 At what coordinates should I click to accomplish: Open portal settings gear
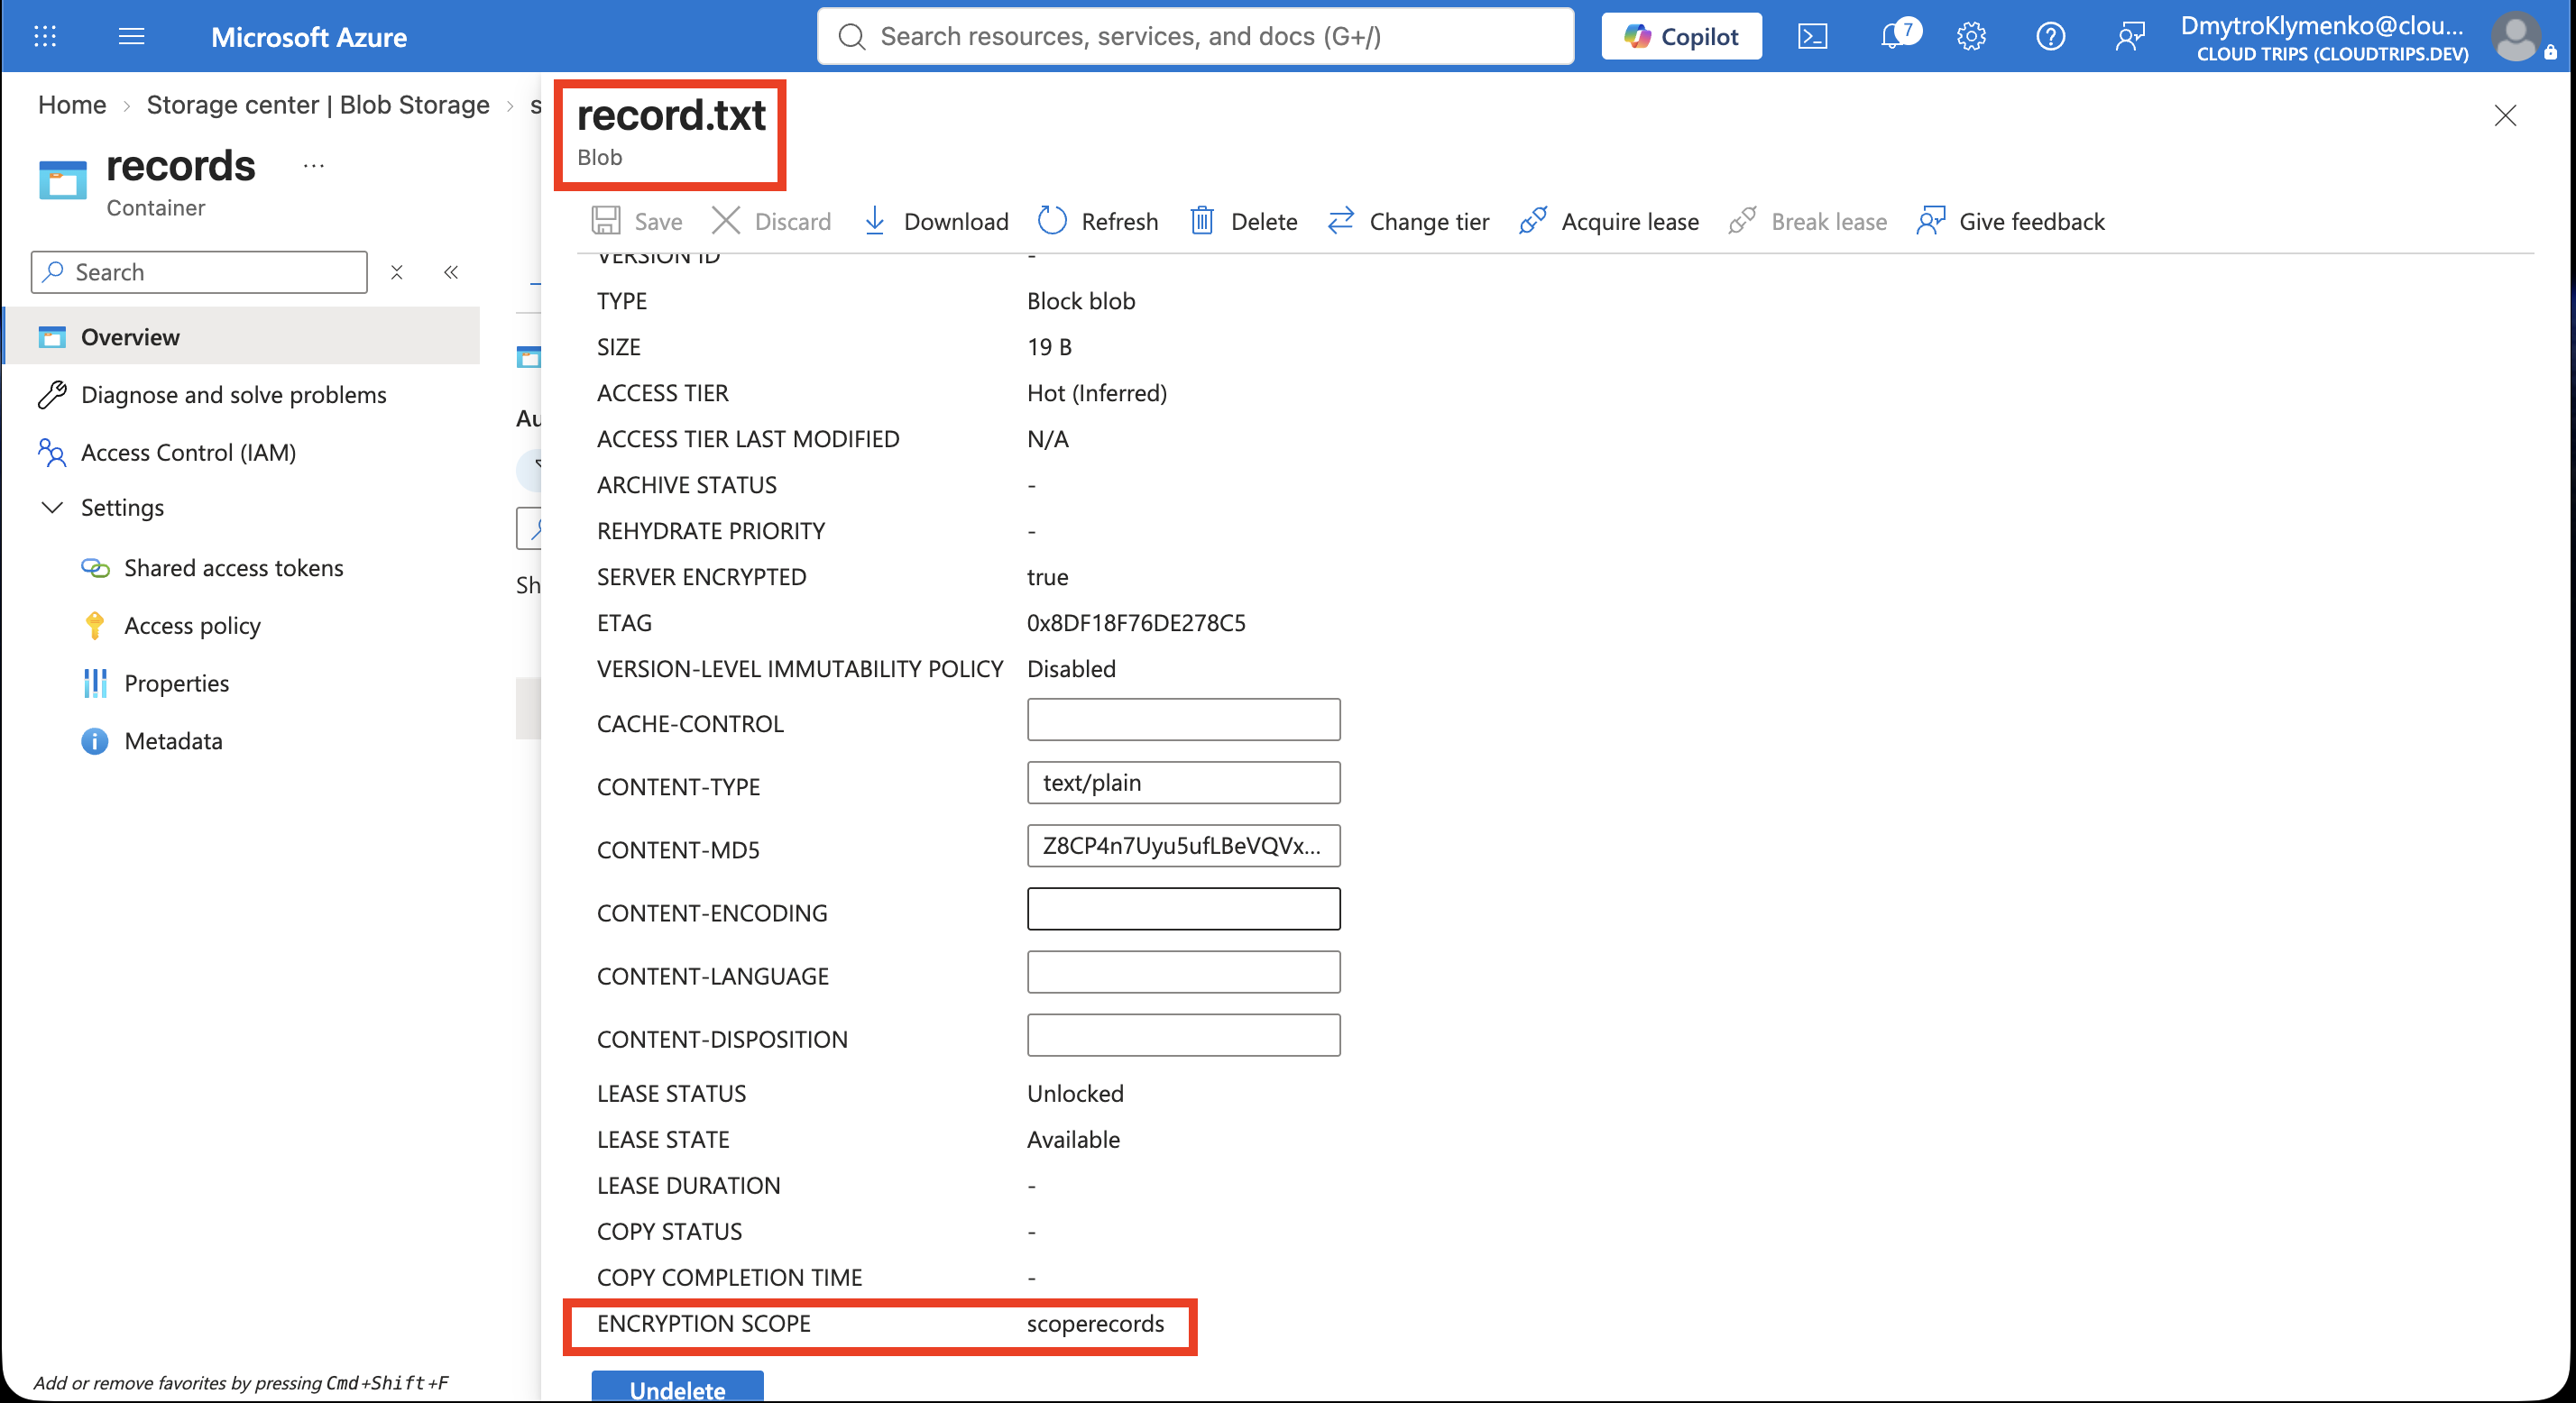pos(1971,37)
